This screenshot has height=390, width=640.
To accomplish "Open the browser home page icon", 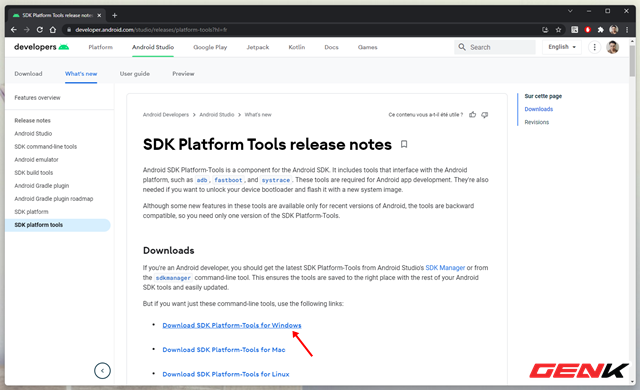I will coord(53,30).
